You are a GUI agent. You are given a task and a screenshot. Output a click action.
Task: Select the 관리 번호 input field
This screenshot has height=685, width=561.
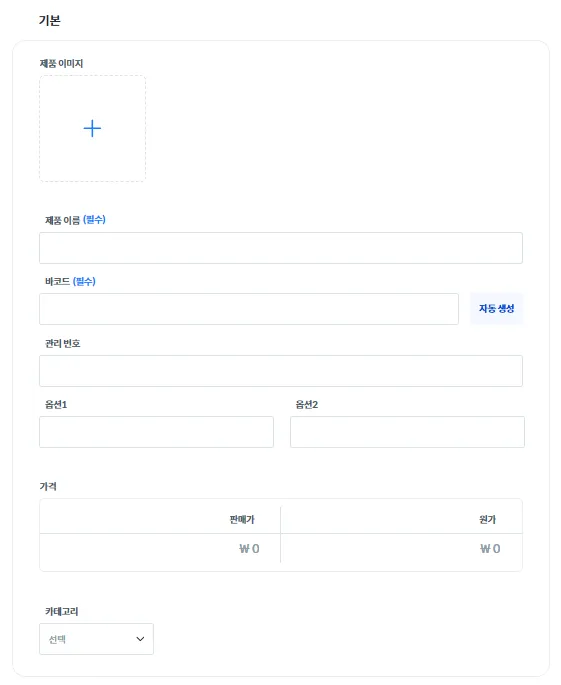point(280,371)
